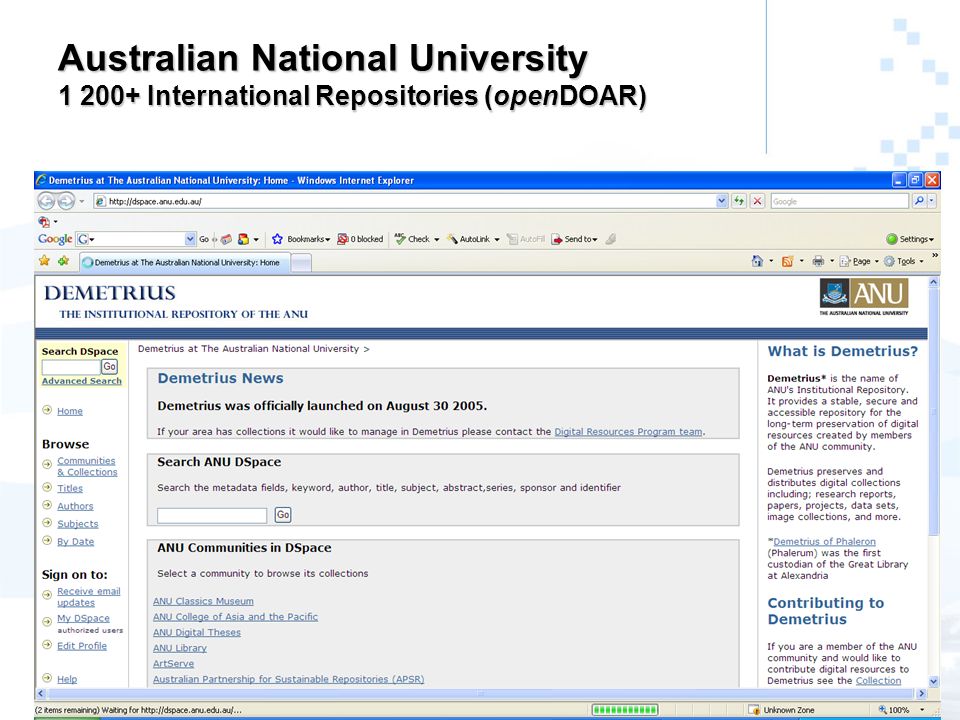Open the Home link in sidebar
This screenshot has height=720, width=960.
[70, 411]
